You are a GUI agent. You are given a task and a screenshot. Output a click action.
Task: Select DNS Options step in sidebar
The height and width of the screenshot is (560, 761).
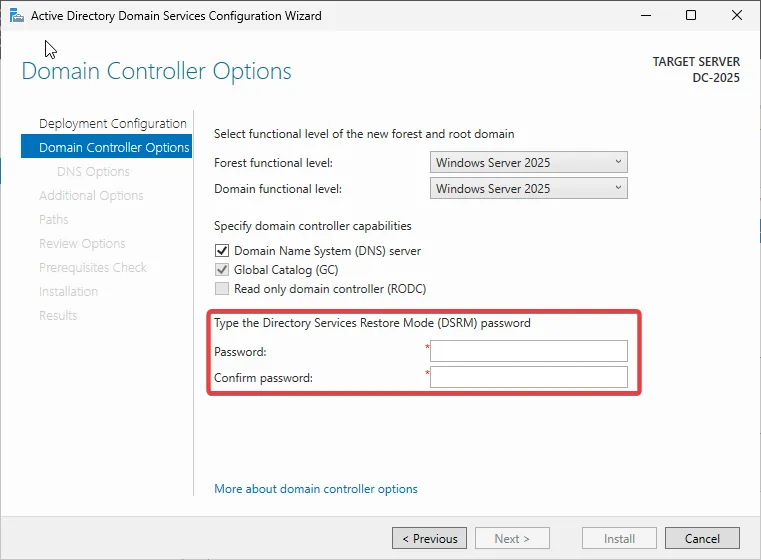93,171
